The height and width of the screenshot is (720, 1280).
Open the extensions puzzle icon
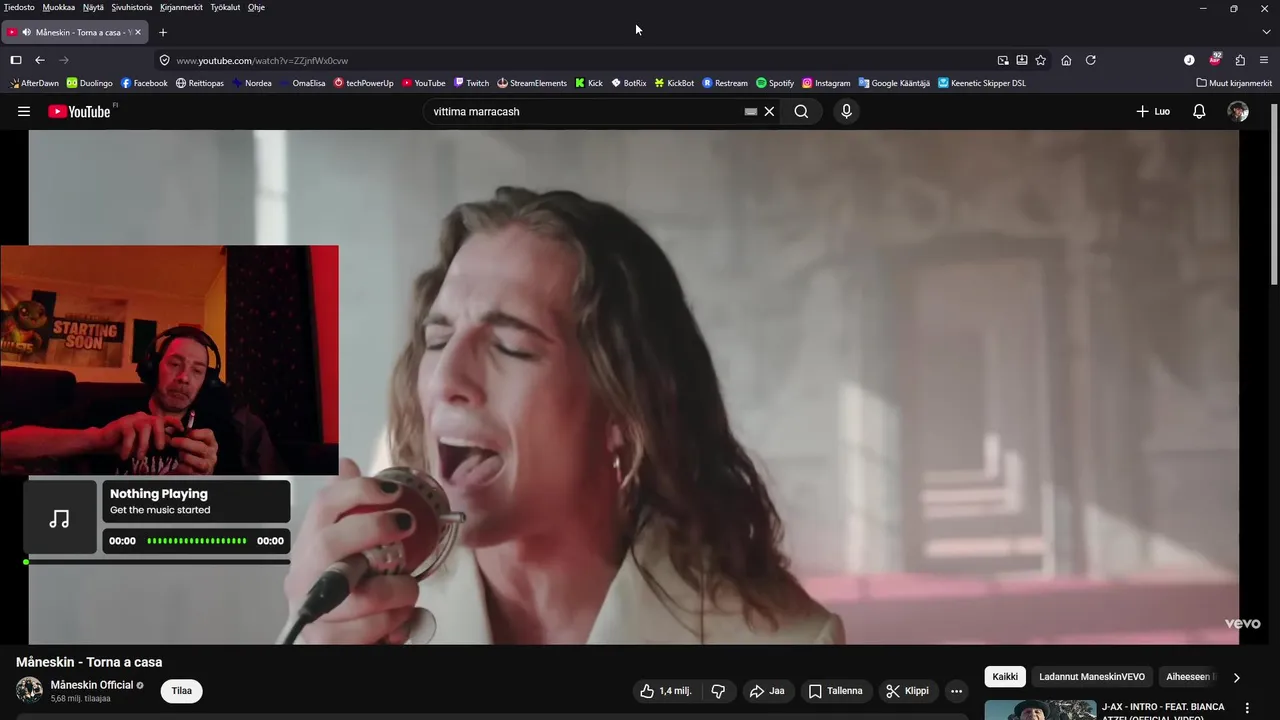click(x=1240, y=60)
